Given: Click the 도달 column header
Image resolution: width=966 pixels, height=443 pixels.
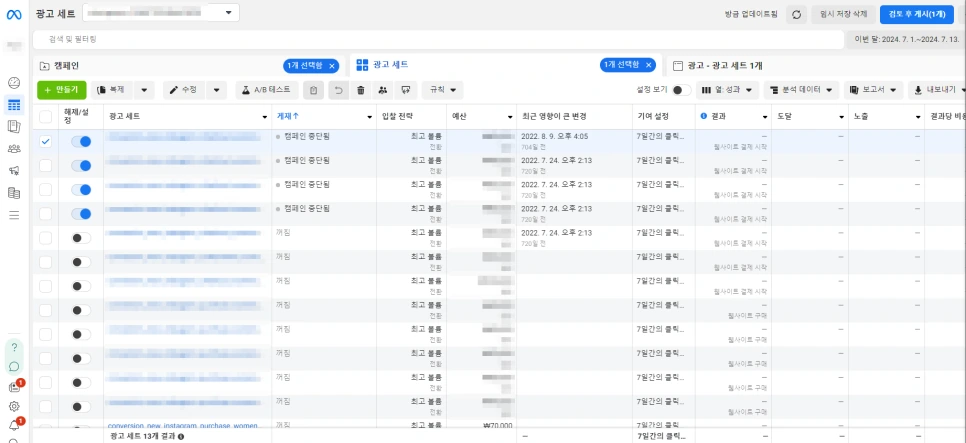Looking at the screenshot, I should point(784,116).
